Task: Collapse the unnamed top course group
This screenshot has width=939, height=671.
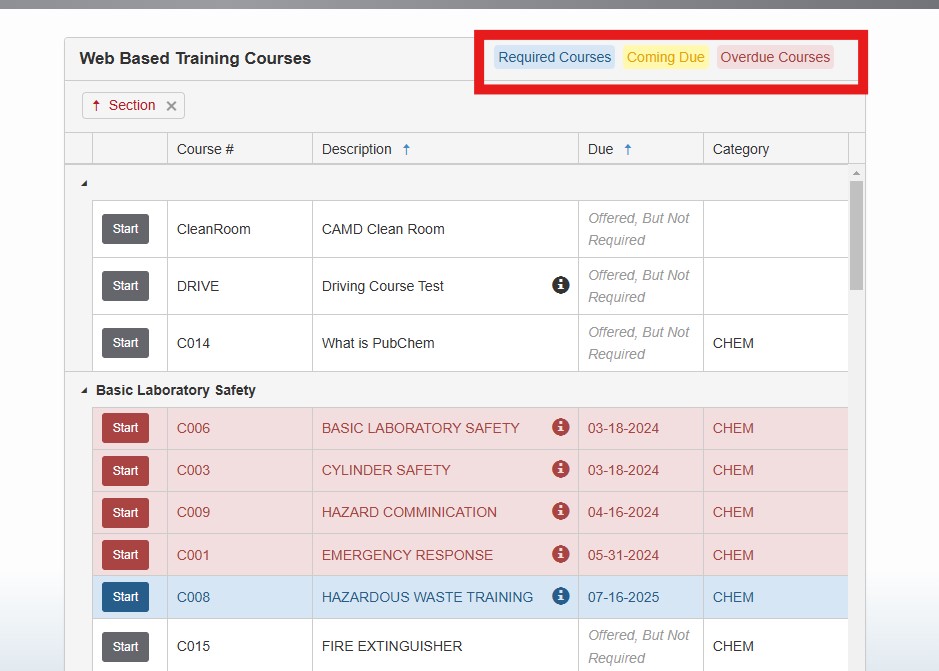Action: click(84, 183)
